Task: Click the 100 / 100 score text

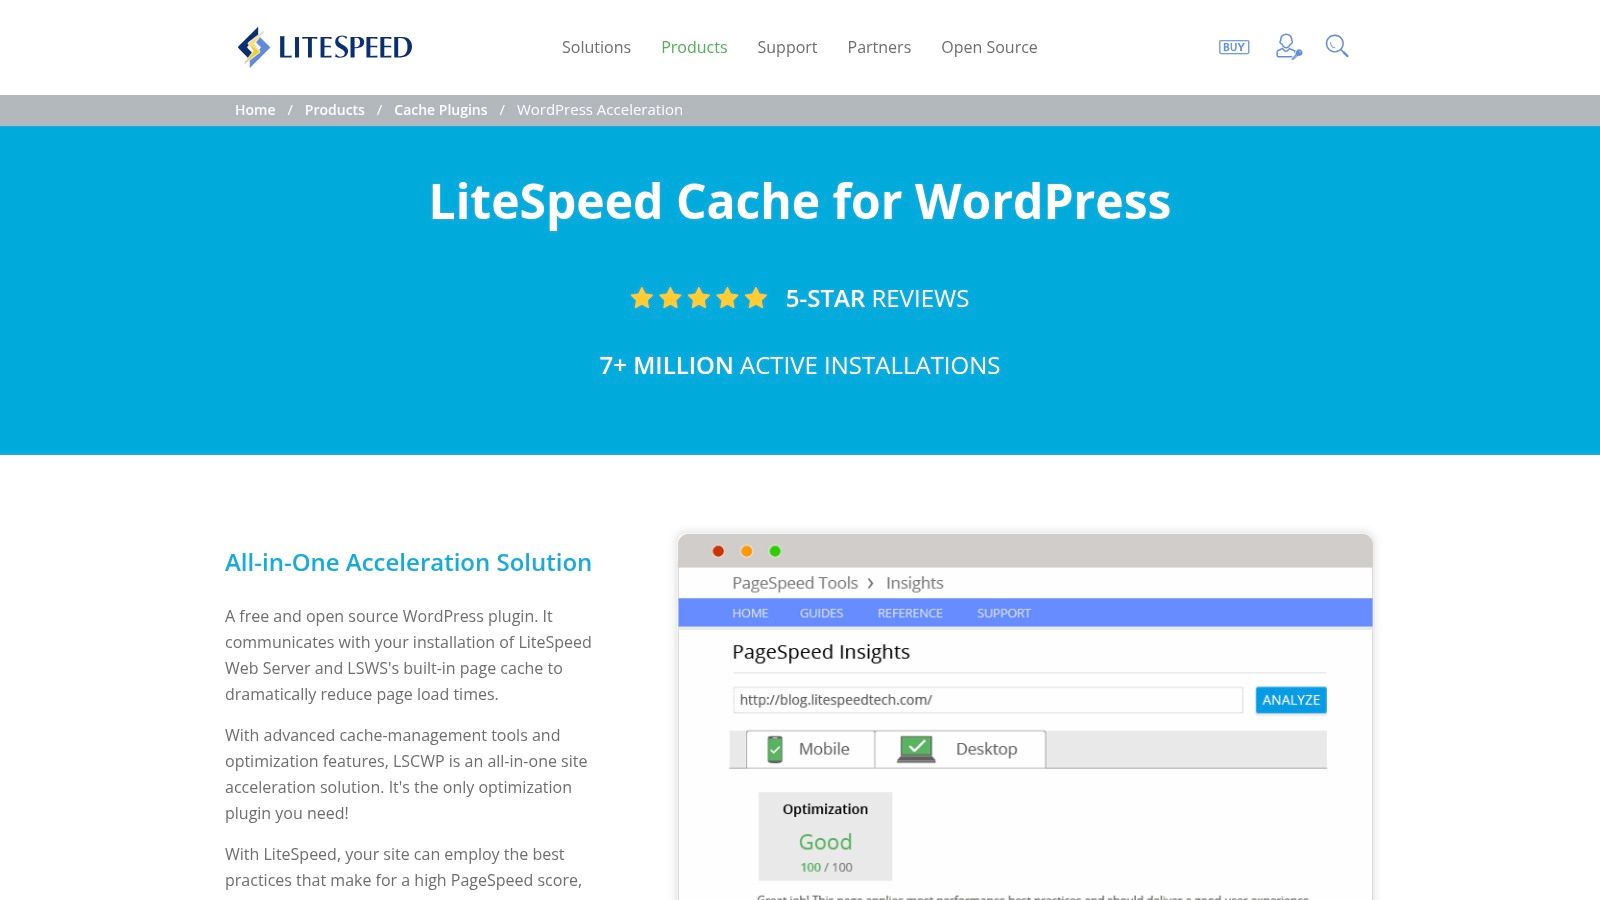Action: tap(827, 867)
